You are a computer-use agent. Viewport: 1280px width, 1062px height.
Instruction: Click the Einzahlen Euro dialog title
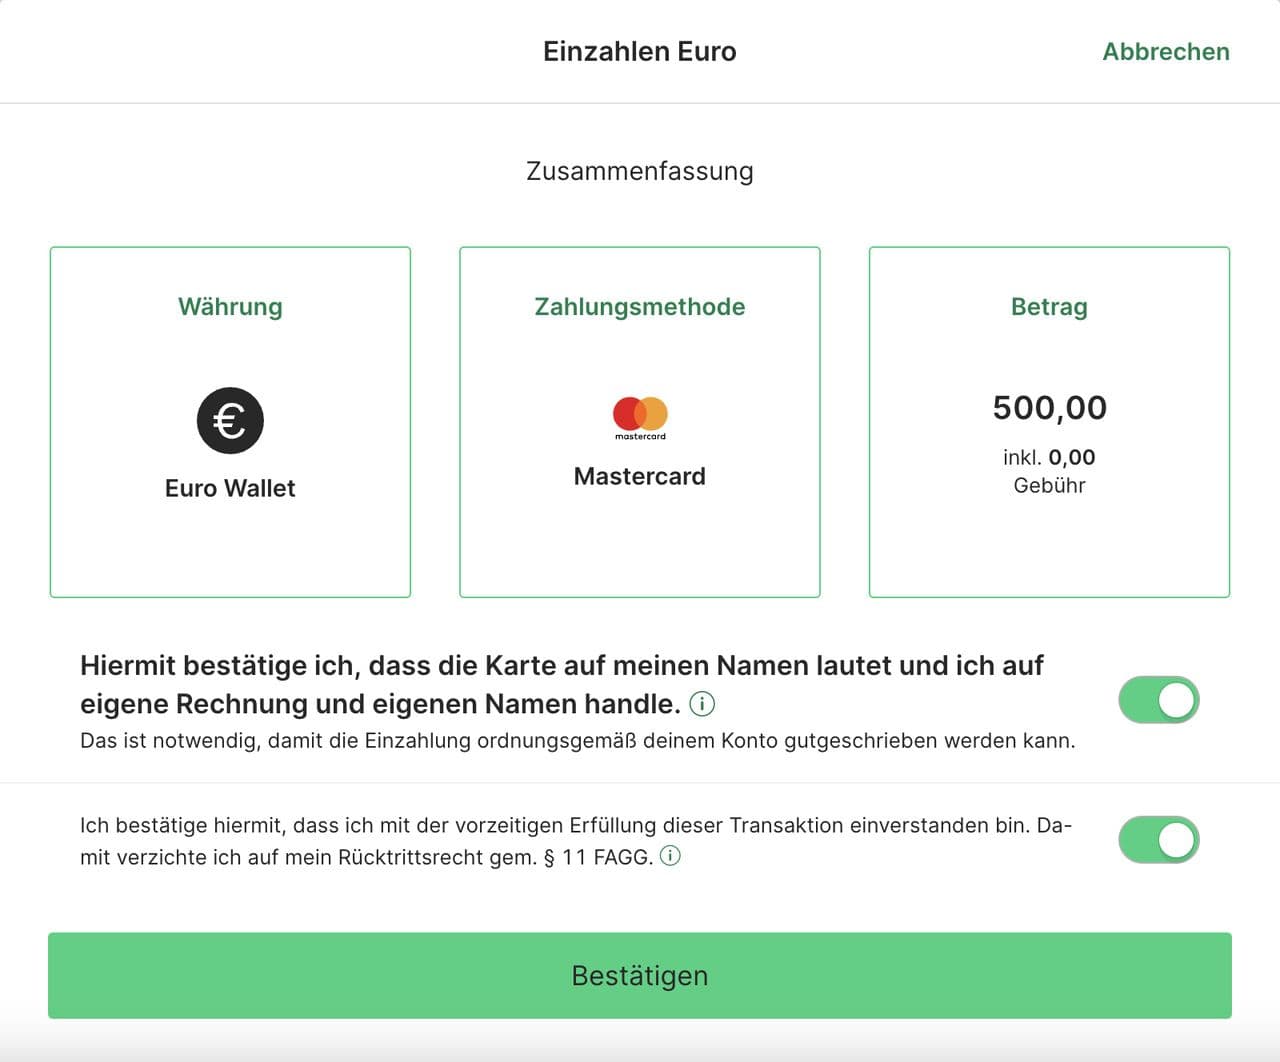click(640, 52)
